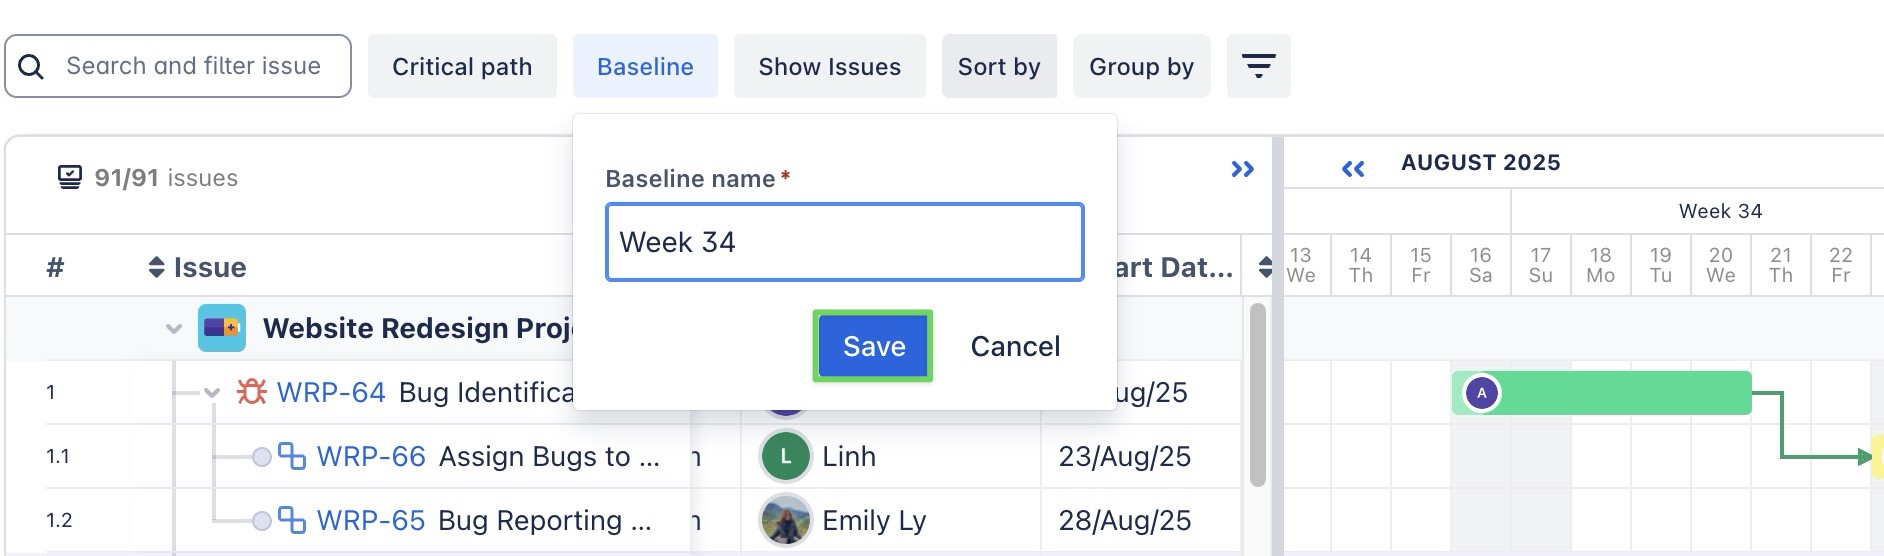This screenshot has width=1884, height=556.
Task: Click the WRP-66 subtask icon
Action: (x=291, y=456)
